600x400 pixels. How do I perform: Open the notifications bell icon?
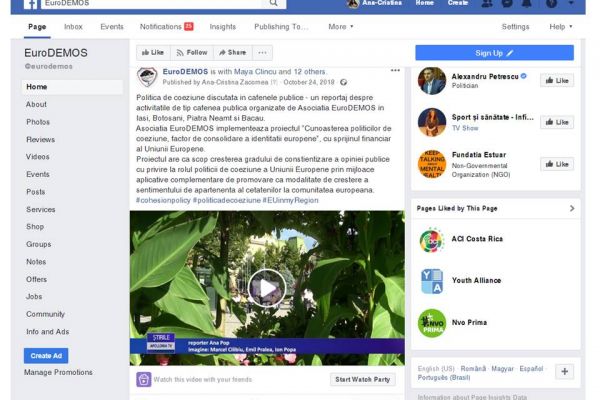point(527,3)
